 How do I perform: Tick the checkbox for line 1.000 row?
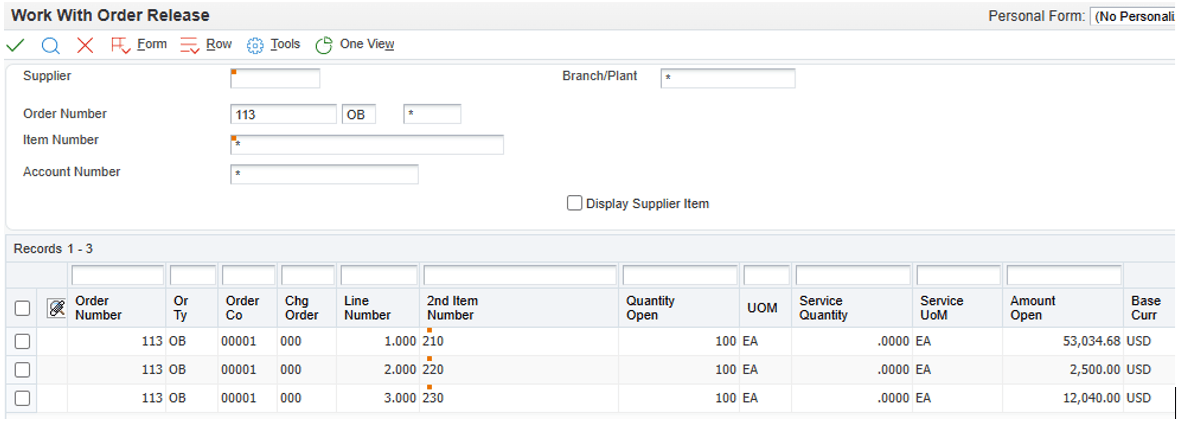22,341
